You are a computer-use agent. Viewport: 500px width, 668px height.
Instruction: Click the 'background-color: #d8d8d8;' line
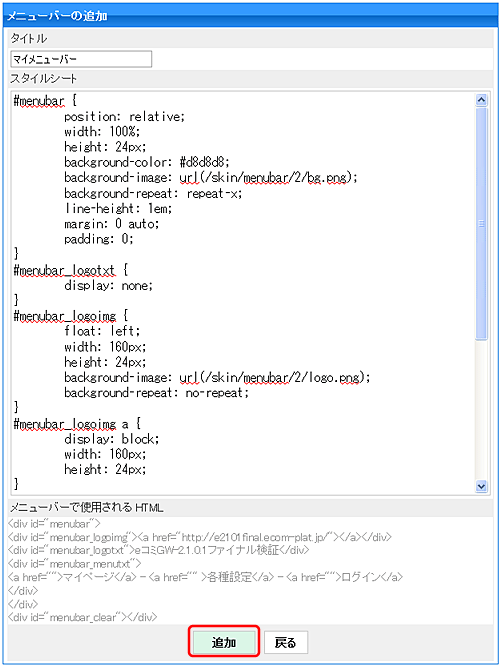(x=147, y=162)
